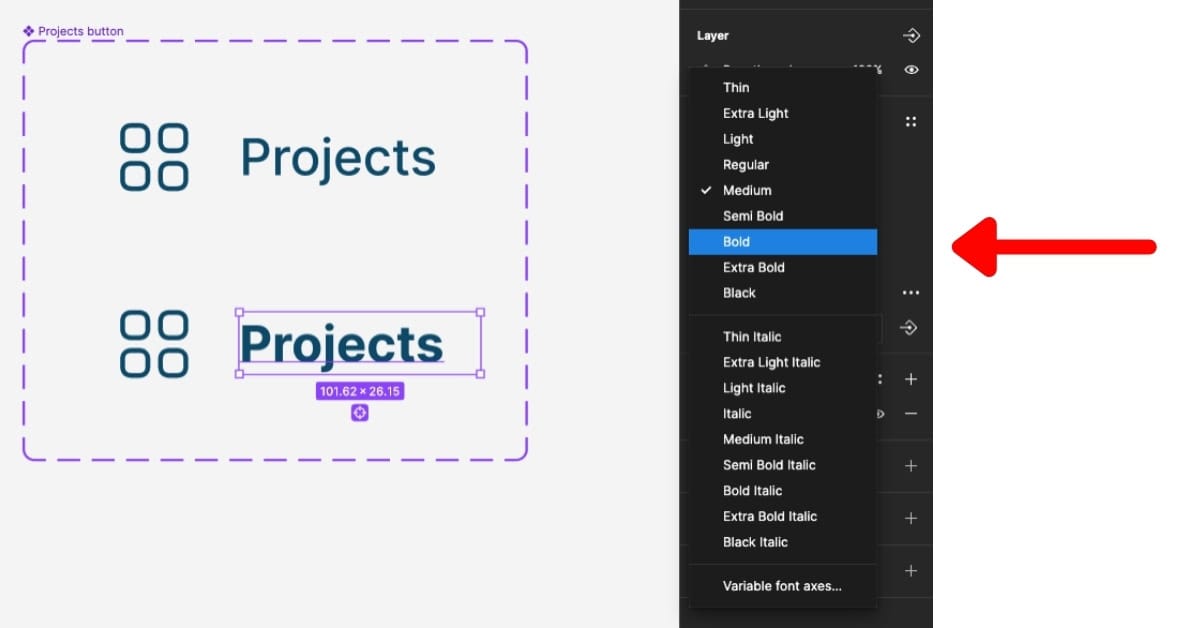1200x628 pixels.
Task: Add an effect with the plus icon
Action: coord(911,518)
